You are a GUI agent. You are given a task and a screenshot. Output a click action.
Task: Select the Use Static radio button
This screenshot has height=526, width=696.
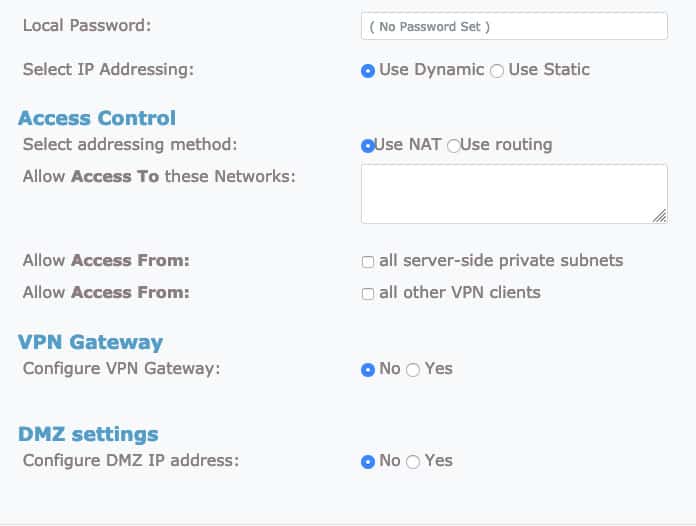coord(497,71)
